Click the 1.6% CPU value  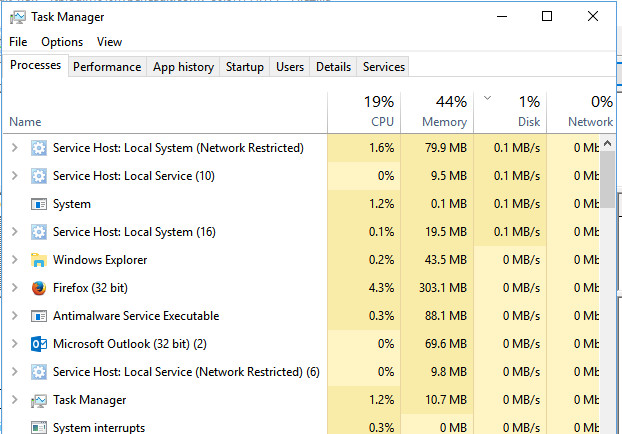pyautogui.click(x=381, y=148)
